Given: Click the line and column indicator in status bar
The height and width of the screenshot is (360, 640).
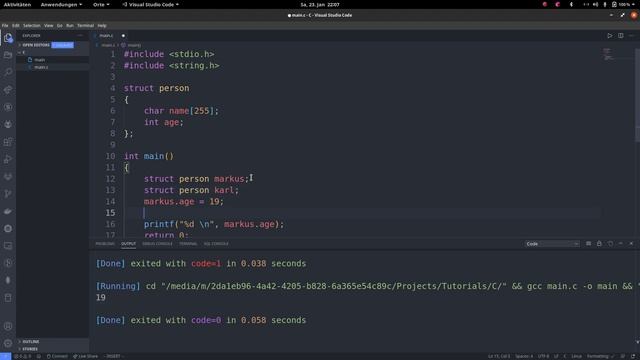Looking at the screenshot, I should 499,356.
